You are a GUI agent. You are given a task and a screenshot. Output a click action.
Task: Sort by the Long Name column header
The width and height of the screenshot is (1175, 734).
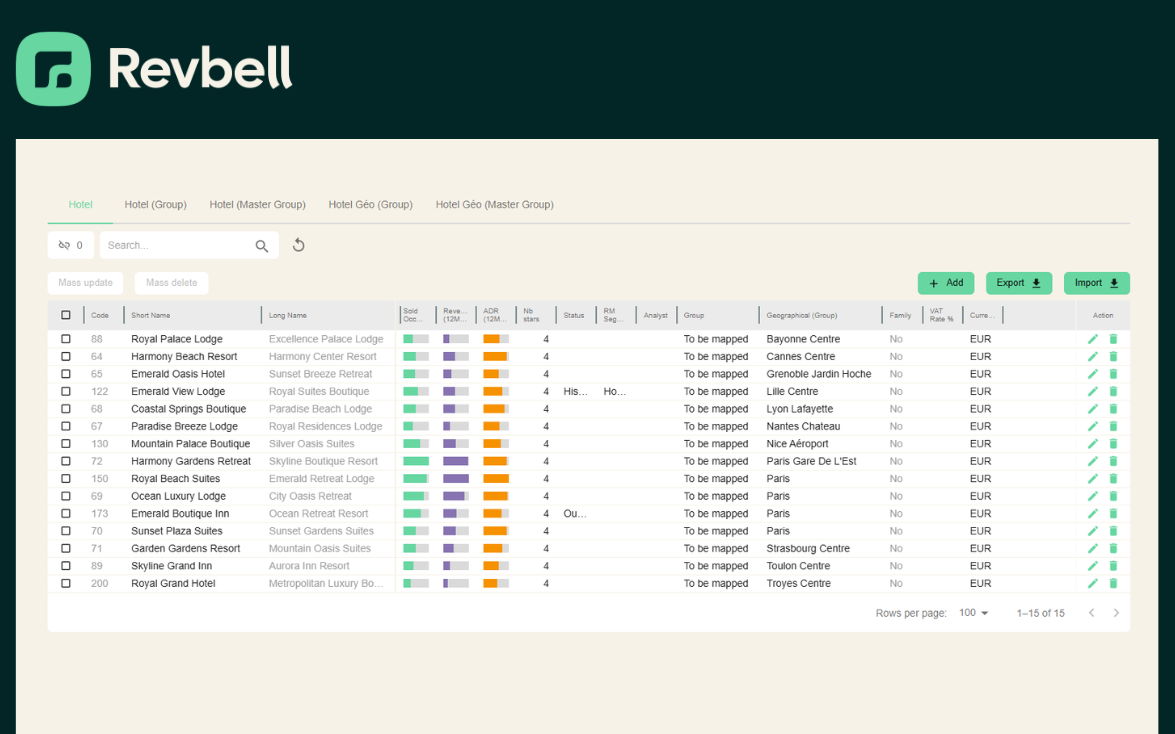(288, 315)
